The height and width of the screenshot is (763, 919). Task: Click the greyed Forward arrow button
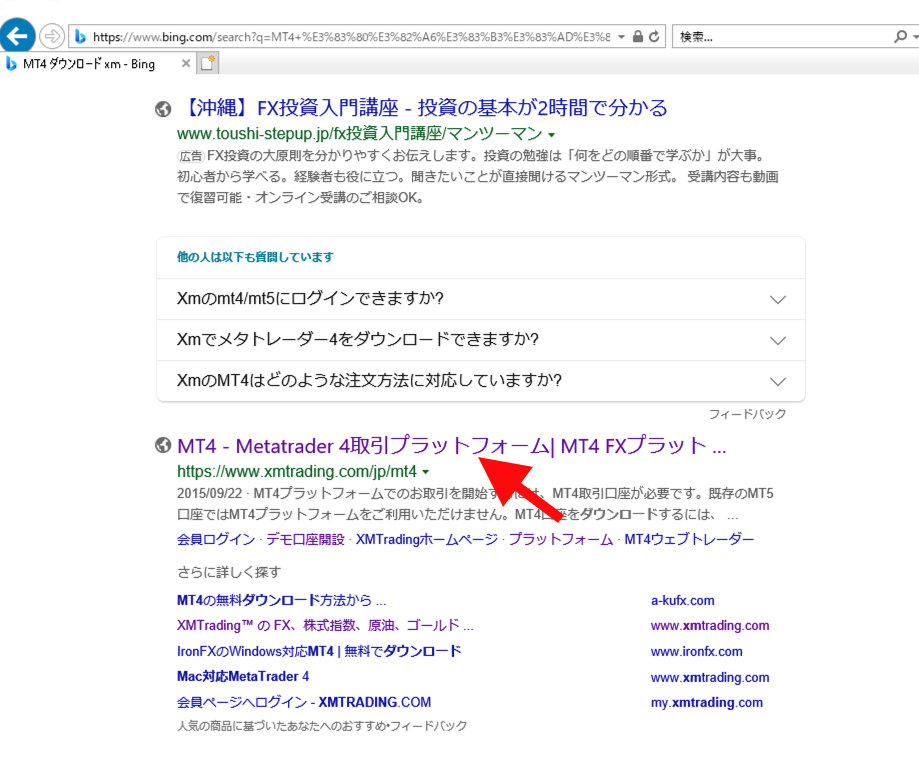(51, 37)
